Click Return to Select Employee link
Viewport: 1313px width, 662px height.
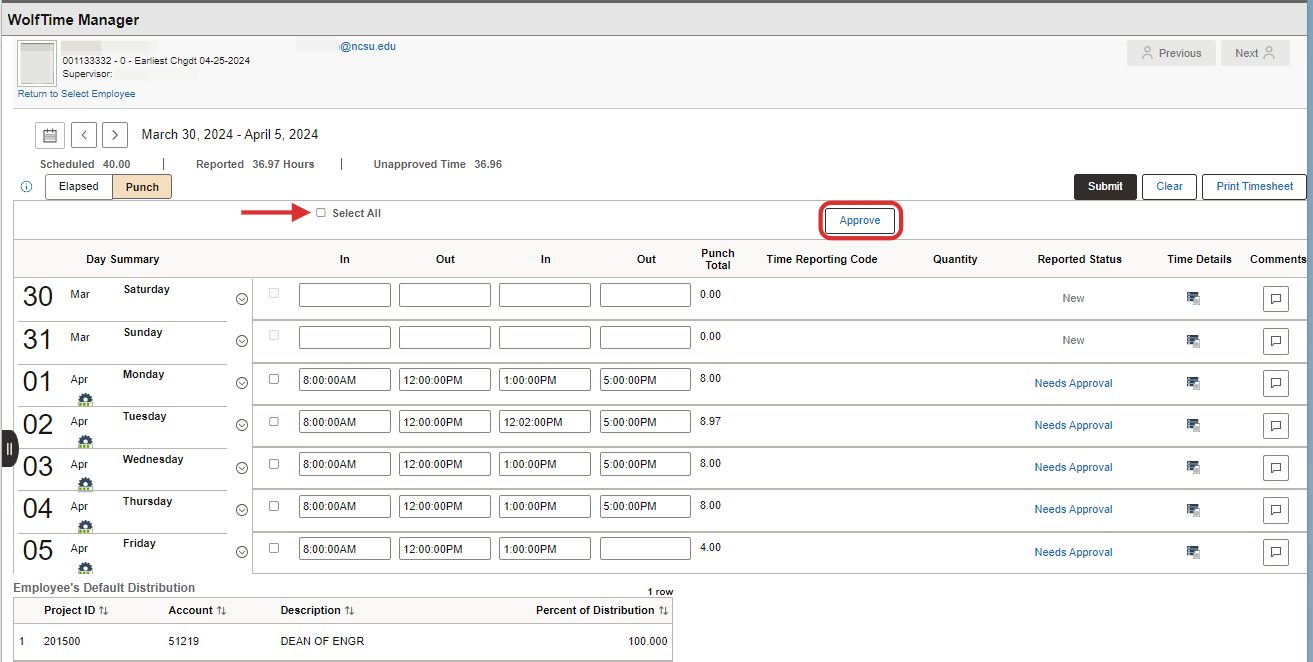[x=76, y=94]
